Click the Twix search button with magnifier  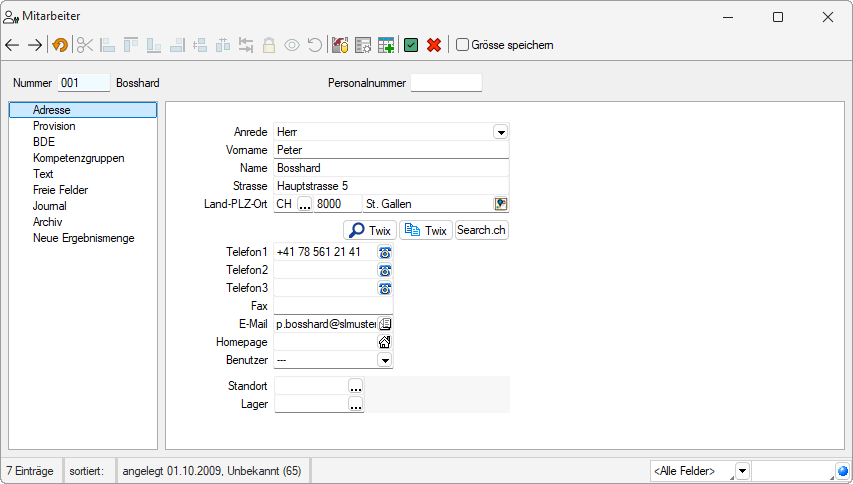369,230
